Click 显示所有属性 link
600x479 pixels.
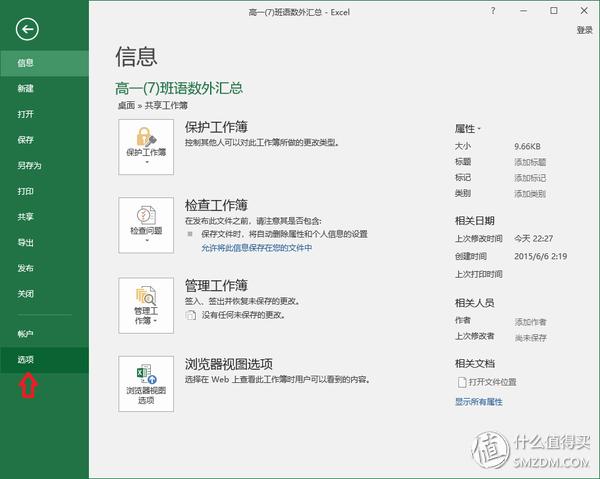(478, 402)
